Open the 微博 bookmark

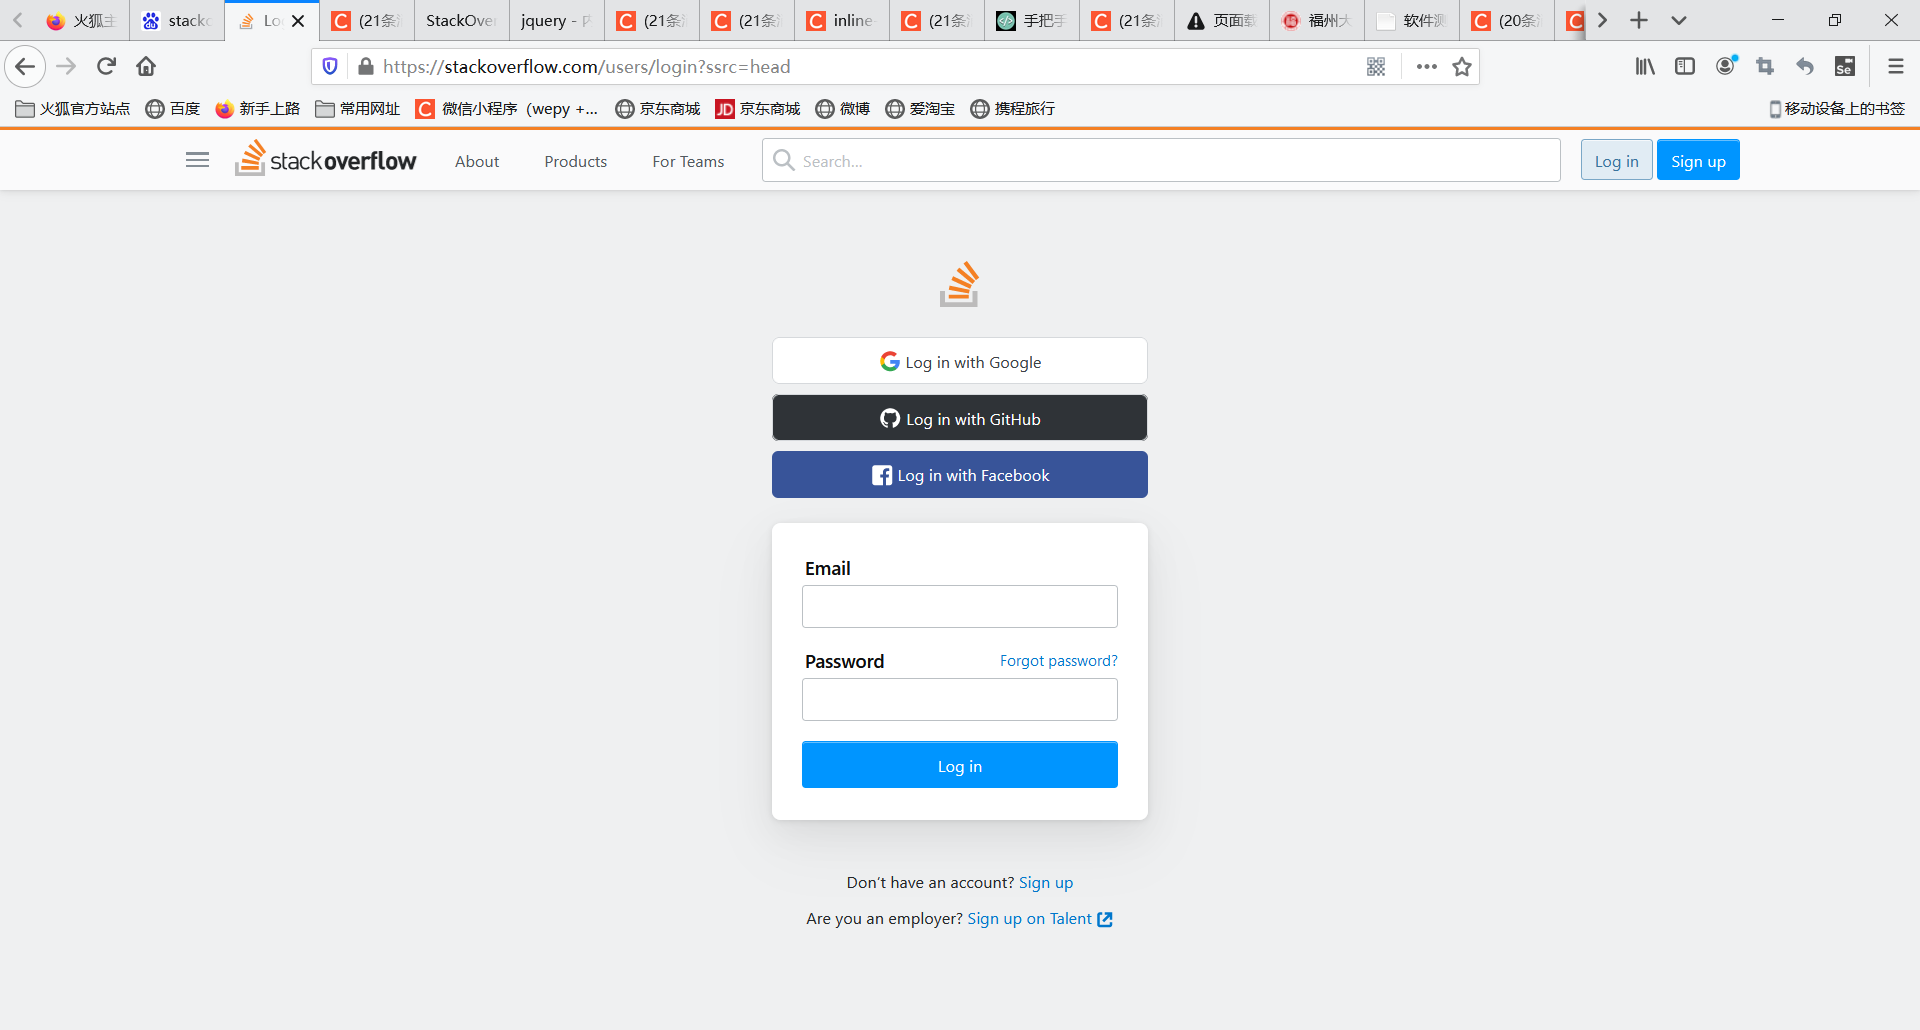[843, 109]
